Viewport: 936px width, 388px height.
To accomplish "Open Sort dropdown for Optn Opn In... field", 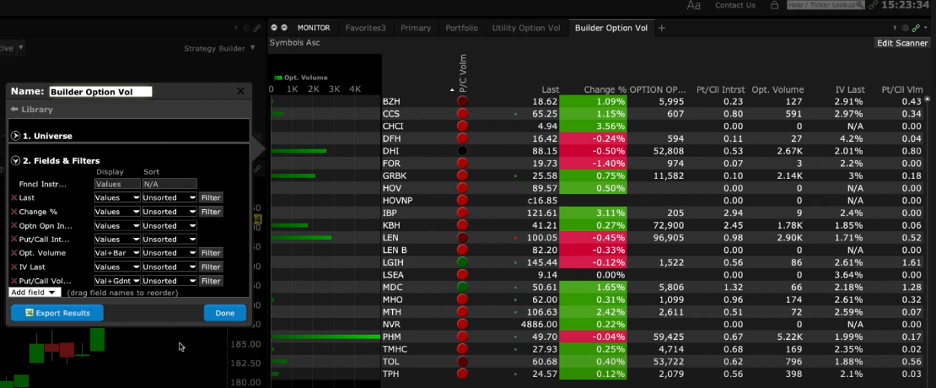I will pyautogui.click(x=170, y=226).
